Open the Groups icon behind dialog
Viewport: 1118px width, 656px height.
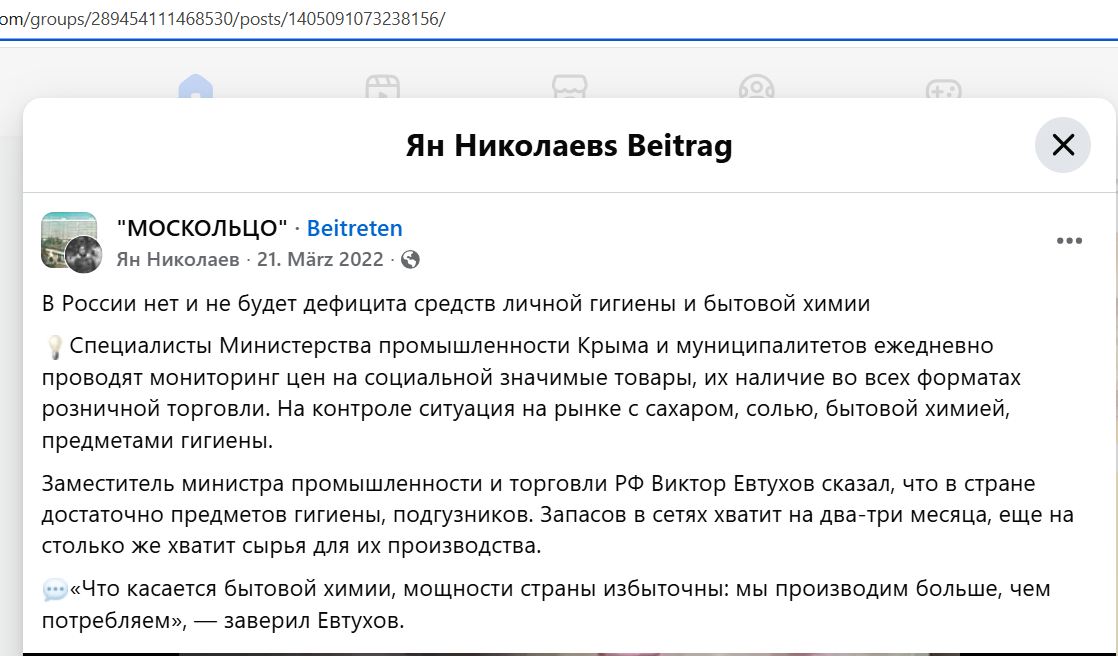pyautogui.click(x=757, y=86)
